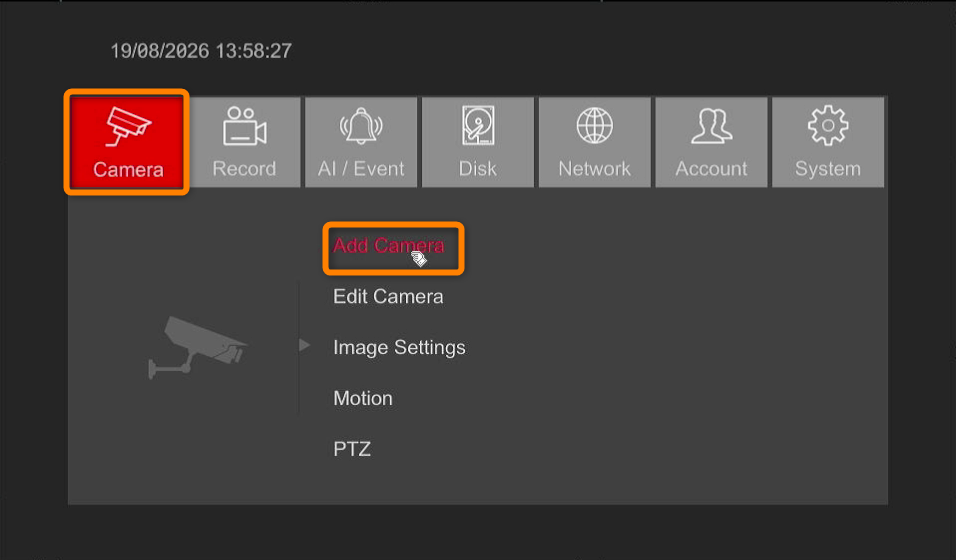Choose Add Camera from the menu
This screenshot has width=956, height=560.
388,245
